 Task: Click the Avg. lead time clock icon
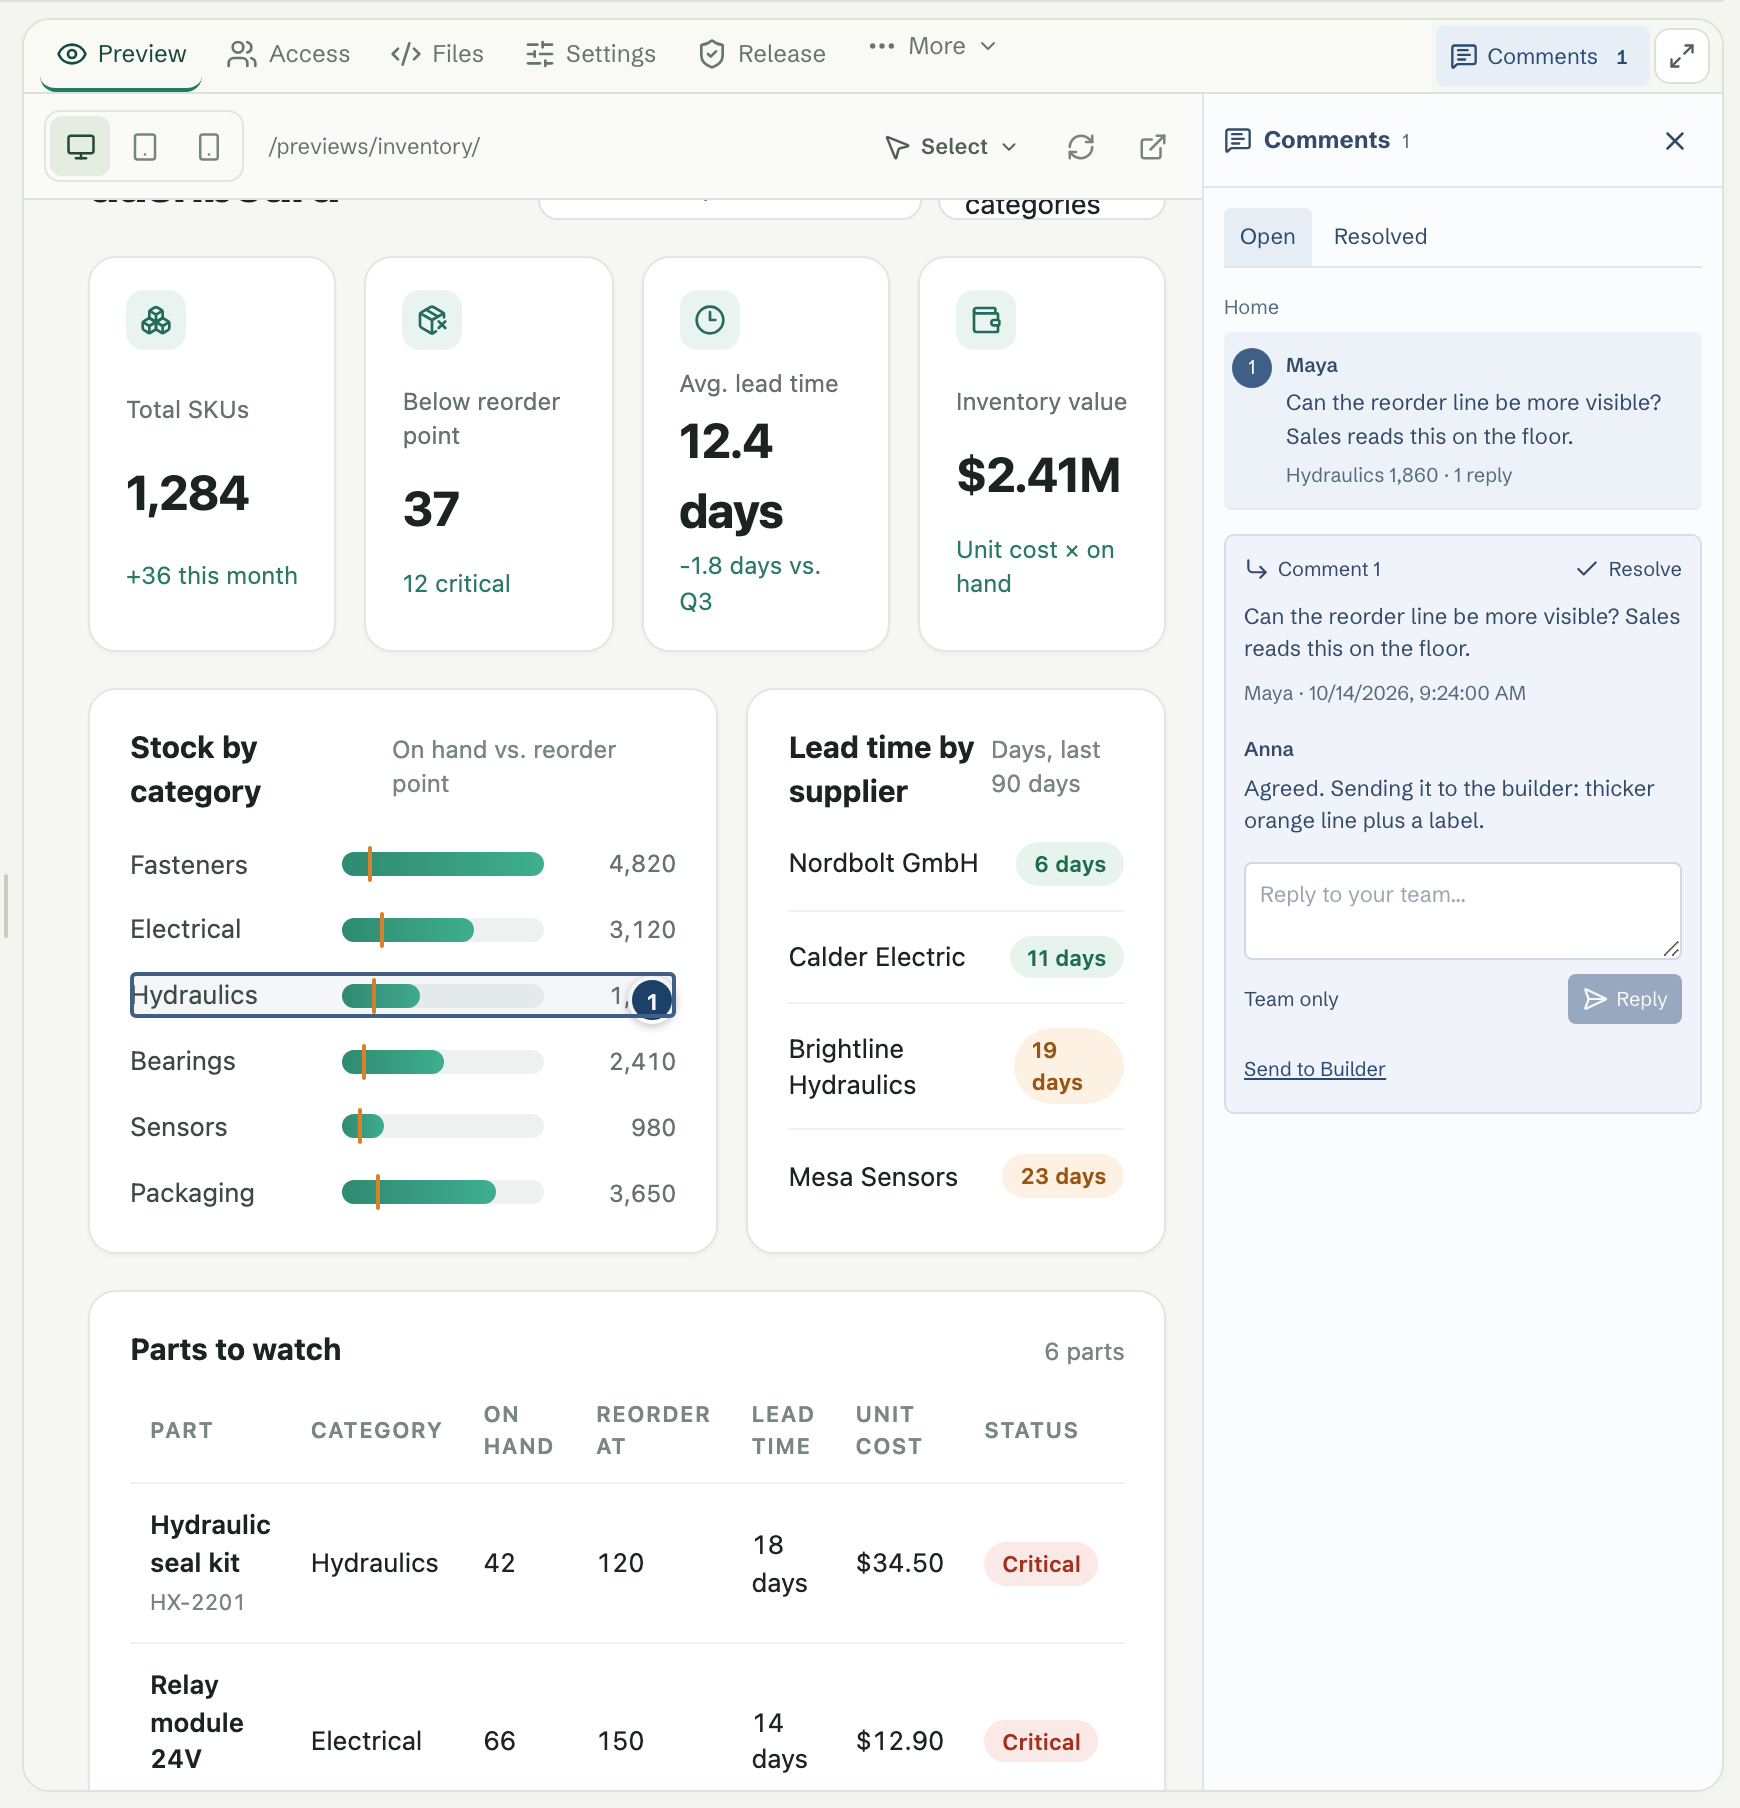(710, 320)
